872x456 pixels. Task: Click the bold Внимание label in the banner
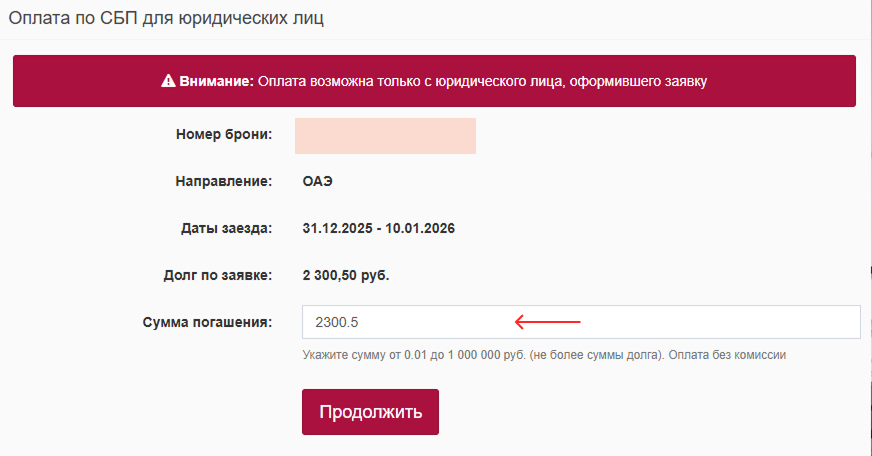click(217, 81)
